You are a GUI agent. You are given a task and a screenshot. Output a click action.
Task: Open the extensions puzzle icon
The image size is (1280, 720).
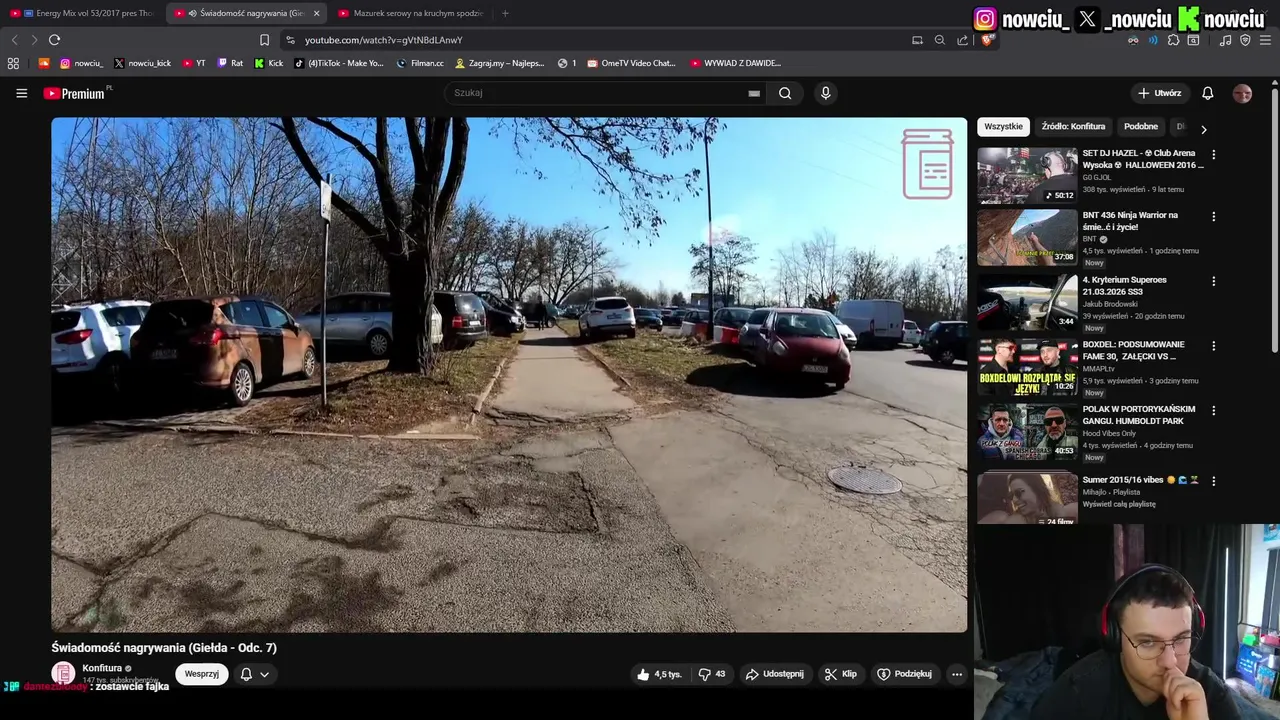[x=1173, y=40]
